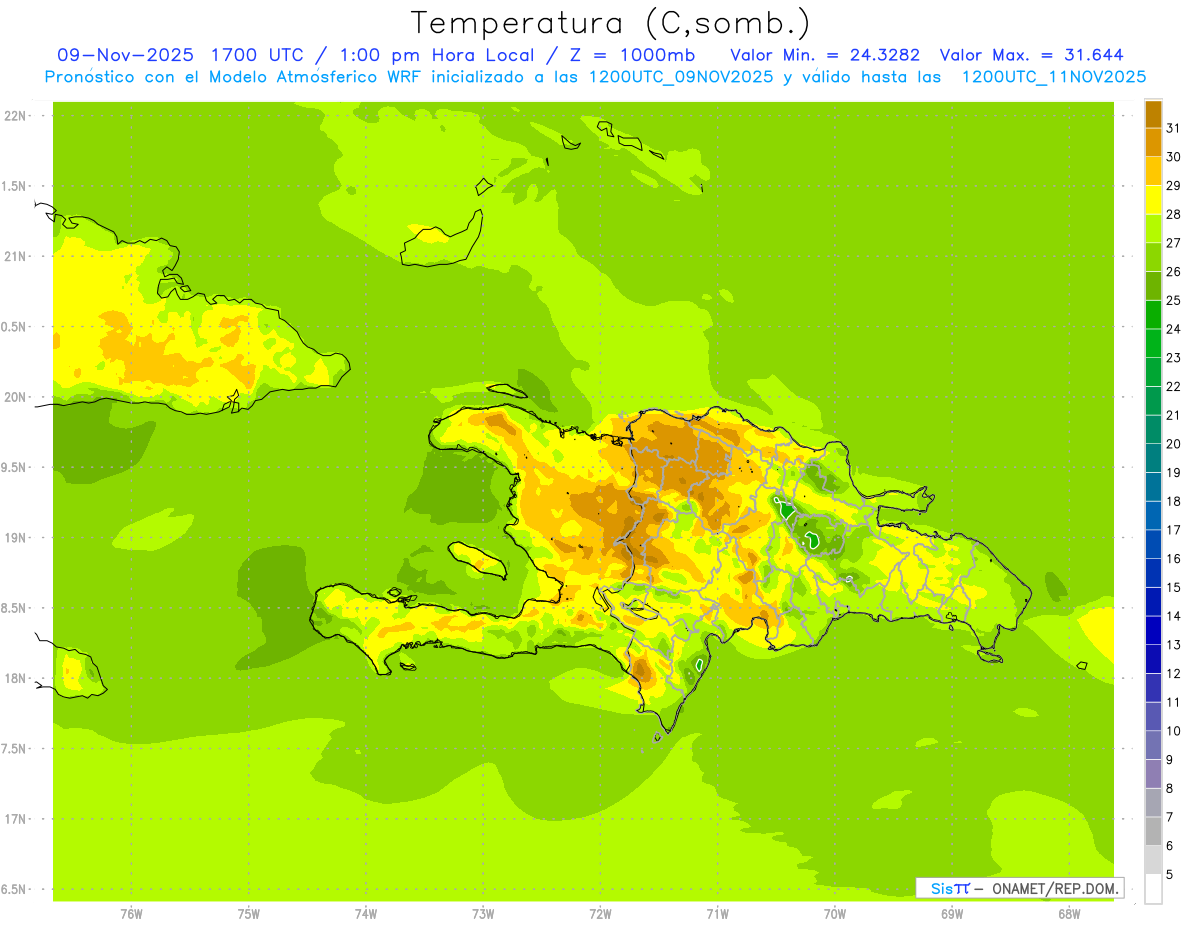1200x927 pixels.
Task: Click the "75W" longitude label
Action: click(x=248, y=914)
